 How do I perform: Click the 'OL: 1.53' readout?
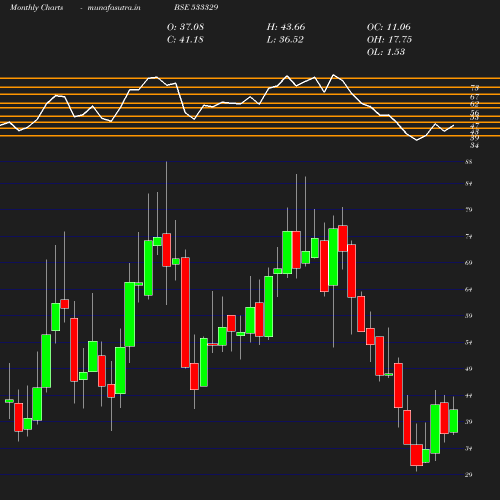pyautogui.click(x=386, y=52)
